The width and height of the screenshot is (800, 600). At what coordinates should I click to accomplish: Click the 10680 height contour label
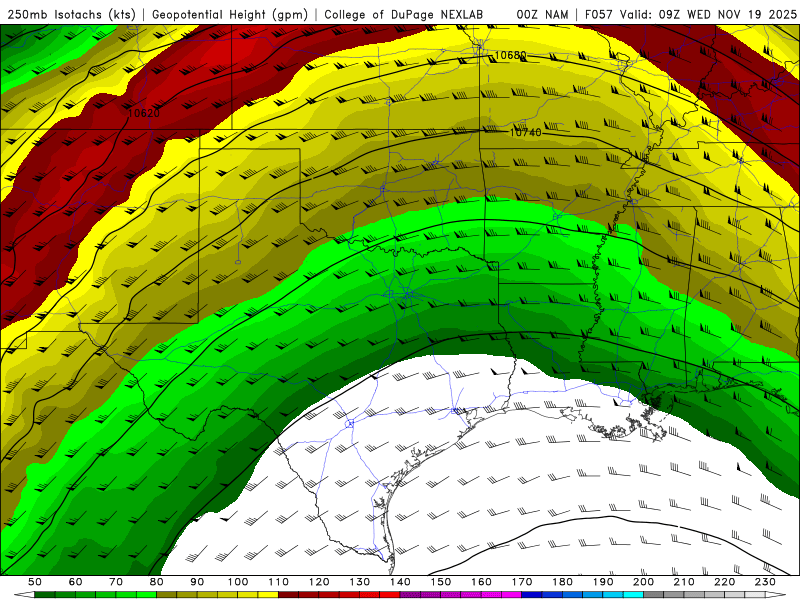pyautogui.click(x=510, y=55)
